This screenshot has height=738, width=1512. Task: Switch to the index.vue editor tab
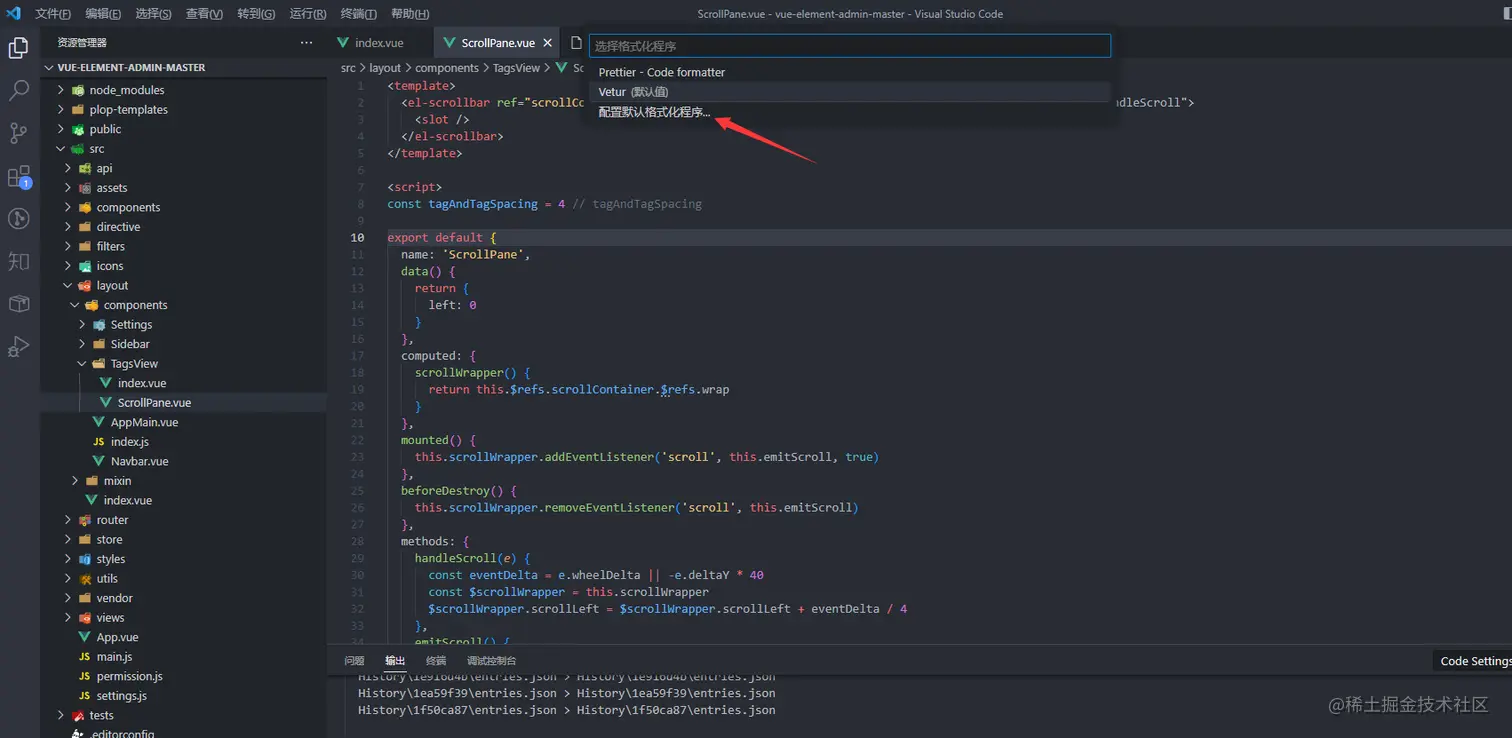pyautogui.click(x=380, y=43)
